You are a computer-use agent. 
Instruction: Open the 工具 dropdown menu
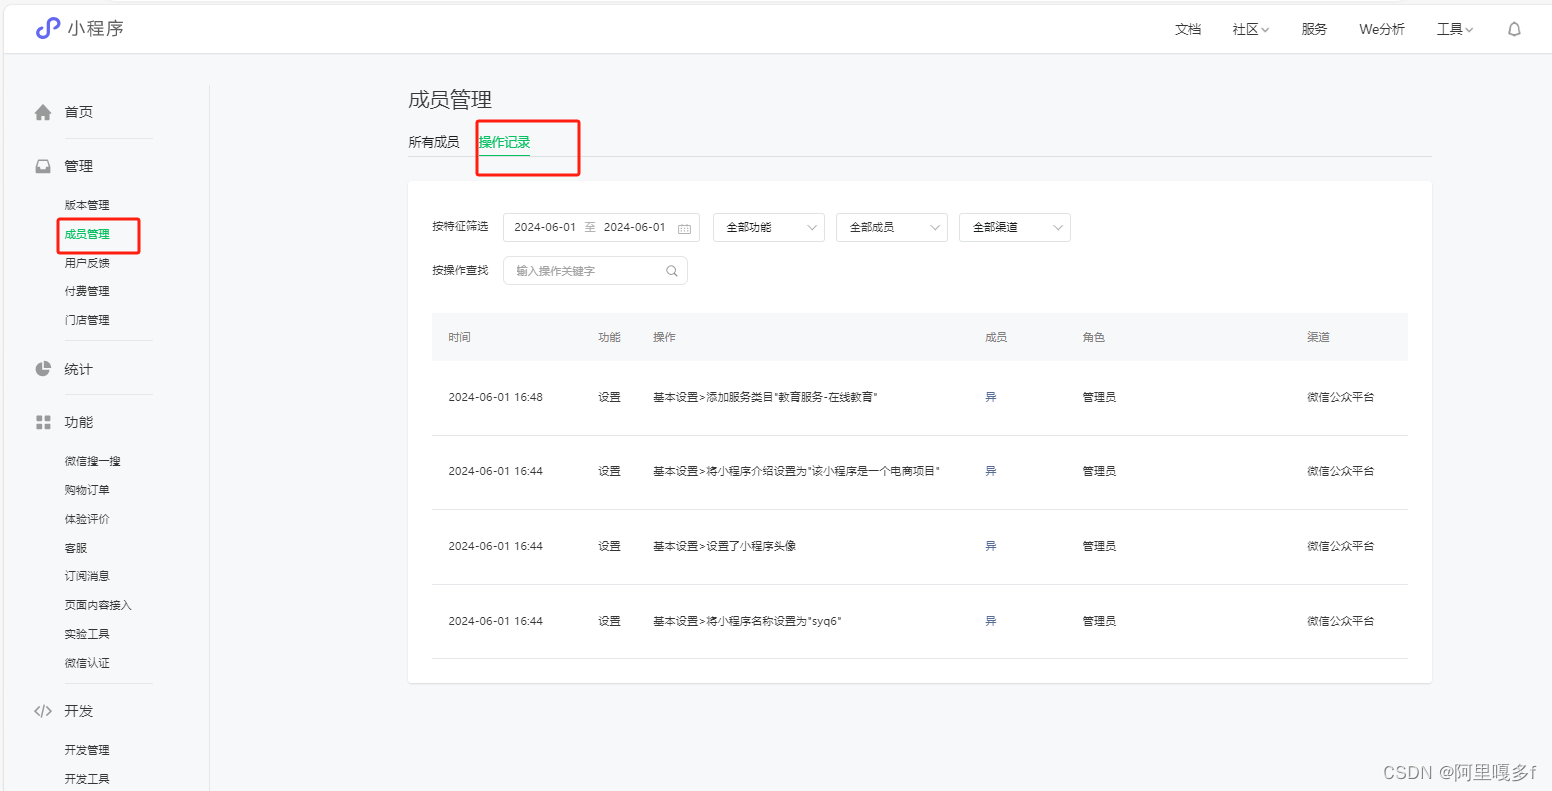1455,29
